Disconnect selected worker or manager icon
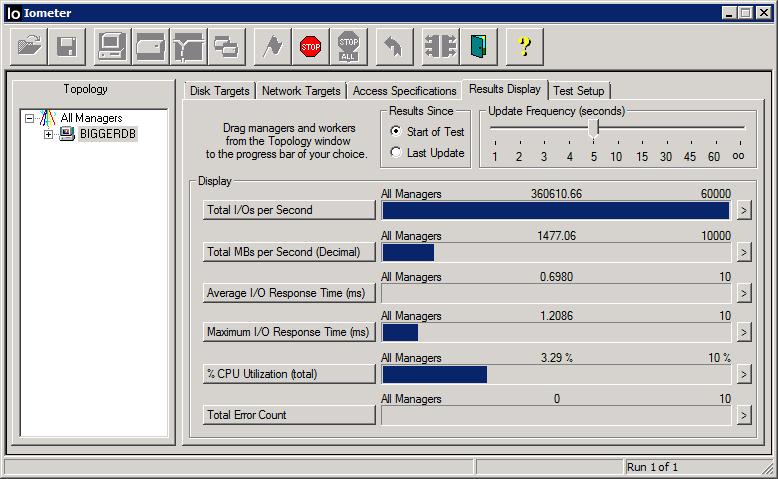This screenshot has height=479, width=778. [441, 47]
